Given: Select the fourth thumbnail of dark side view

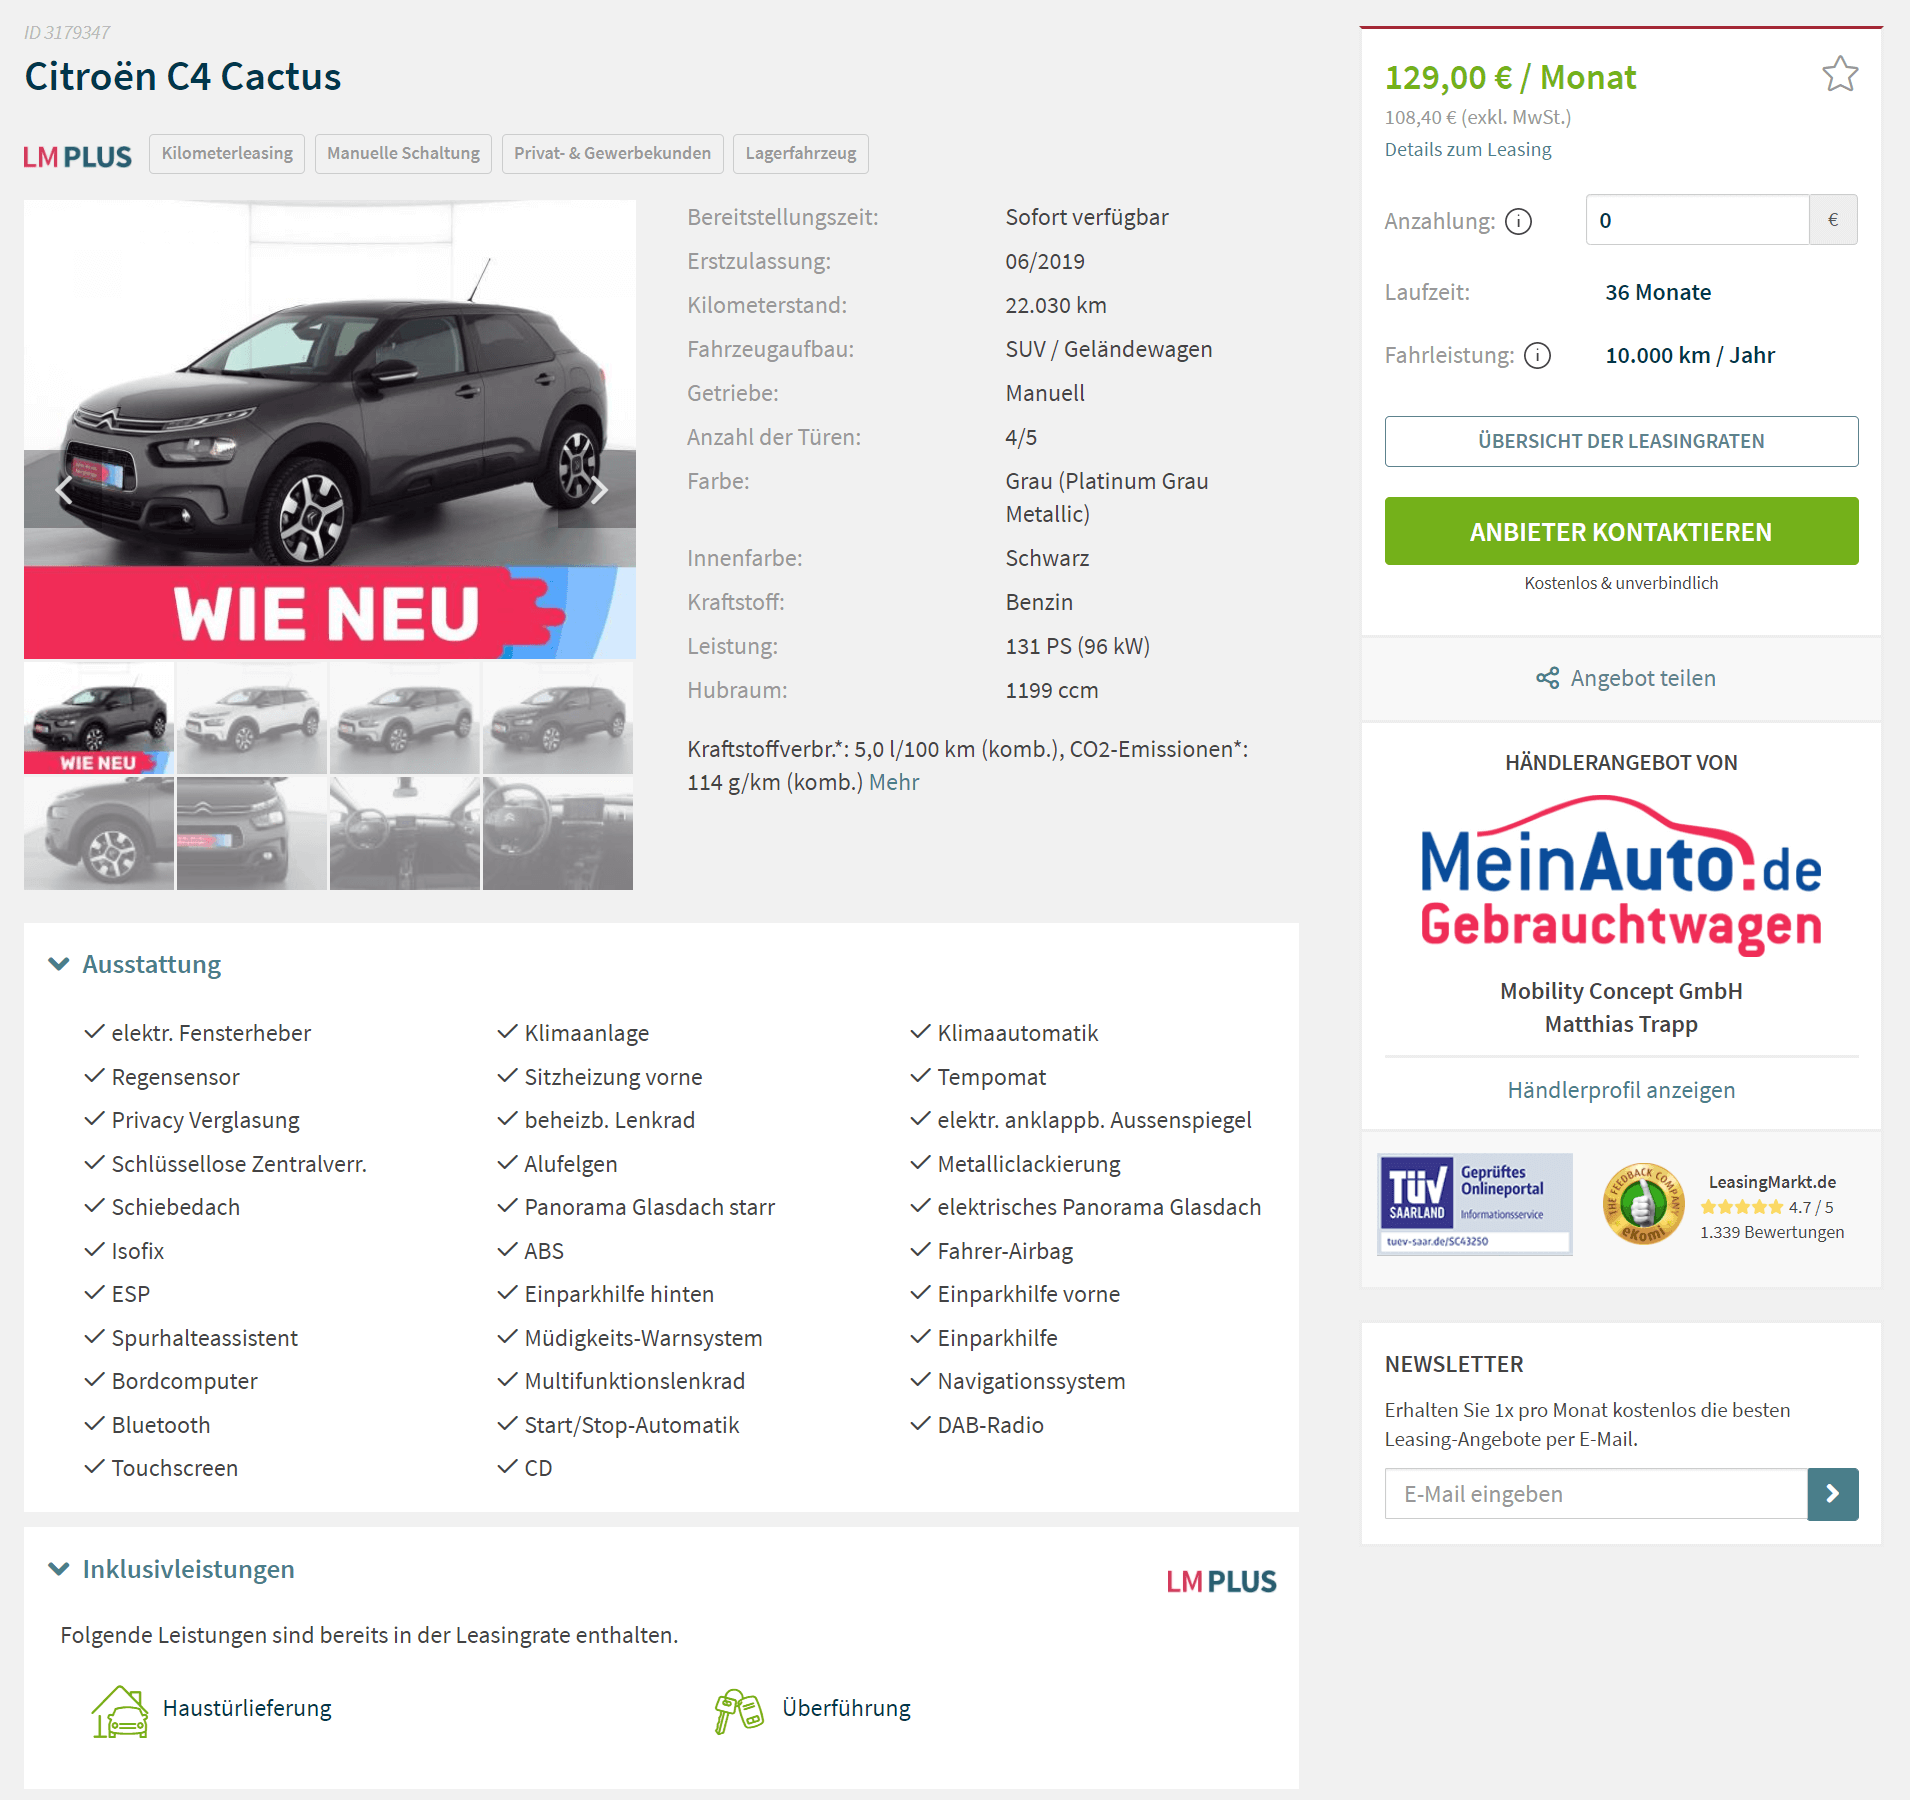Looking at the screenshot, I should (558, 718).
